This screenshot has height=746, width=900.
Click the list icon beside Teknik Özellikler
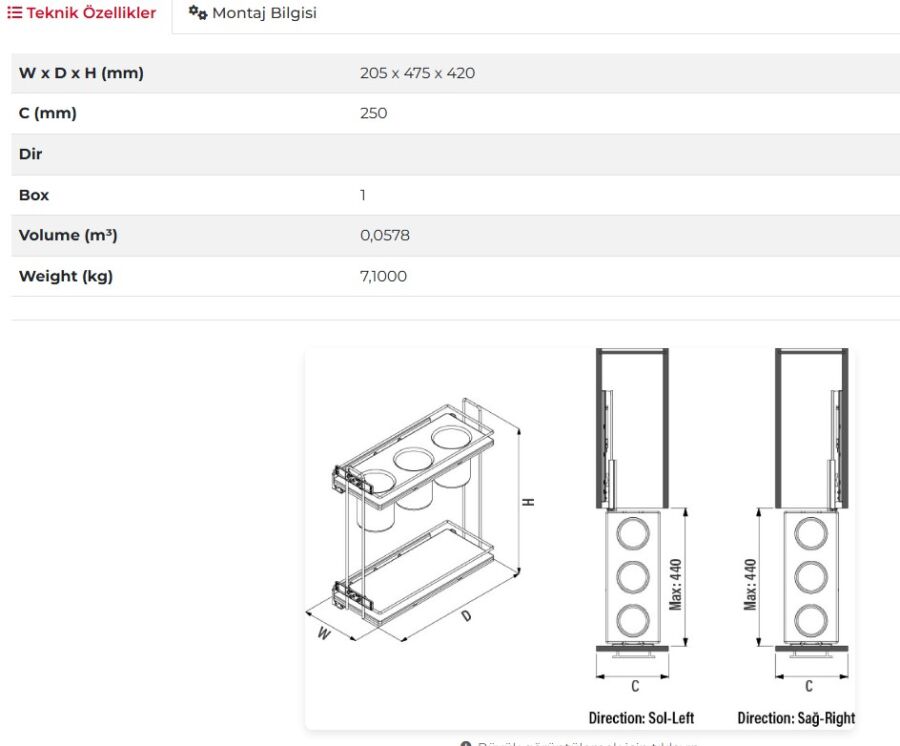[15, 13]
